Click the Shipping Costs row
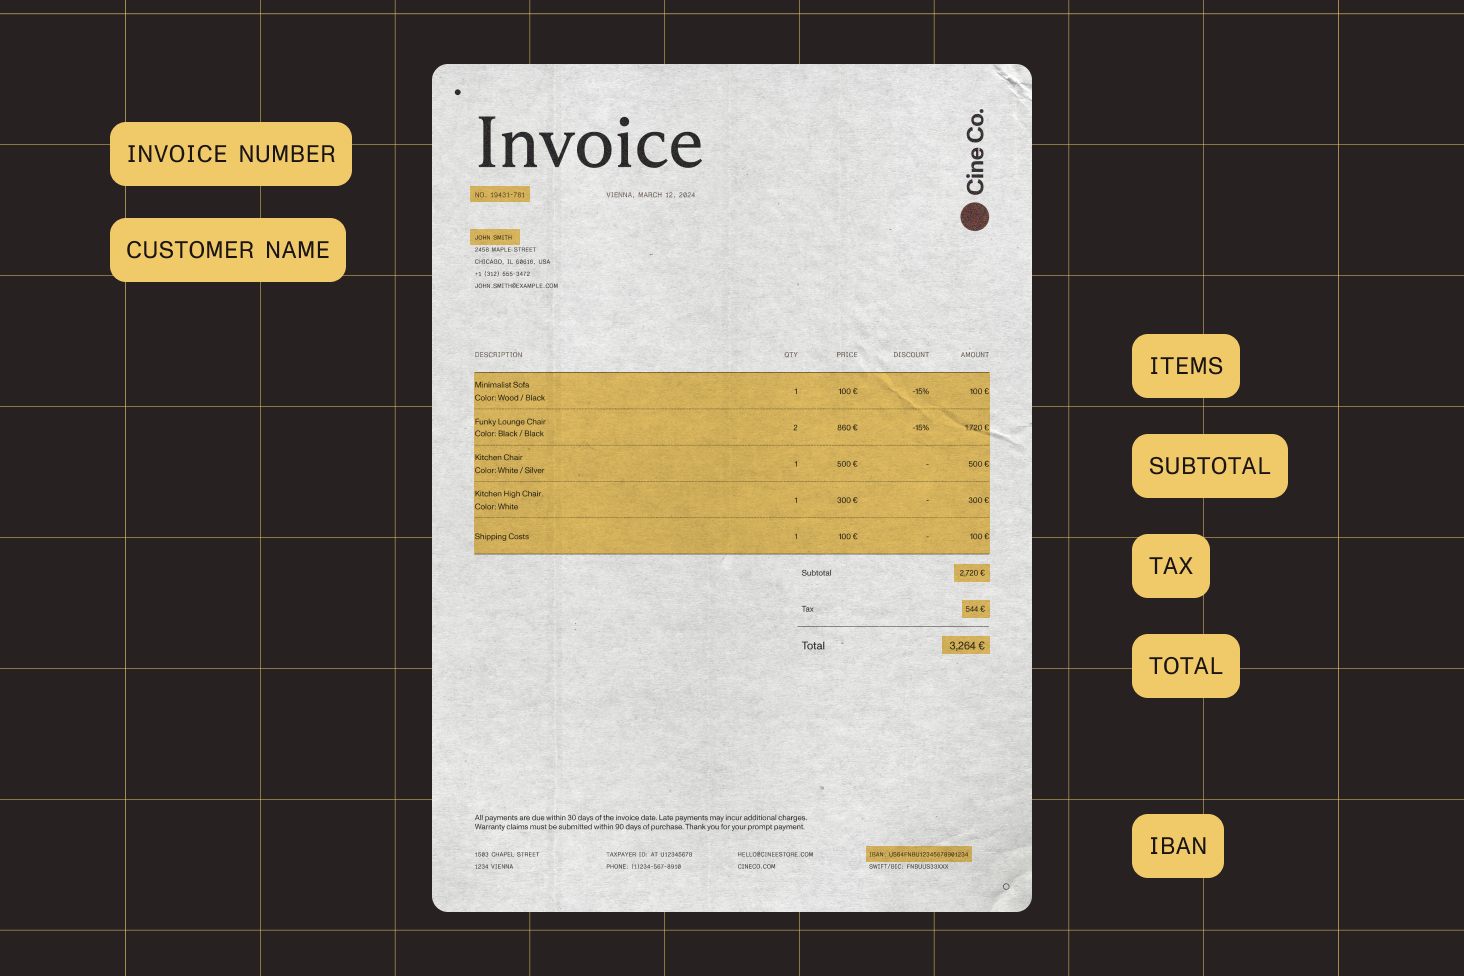The image size is (1464, 976). click(731, 537)
